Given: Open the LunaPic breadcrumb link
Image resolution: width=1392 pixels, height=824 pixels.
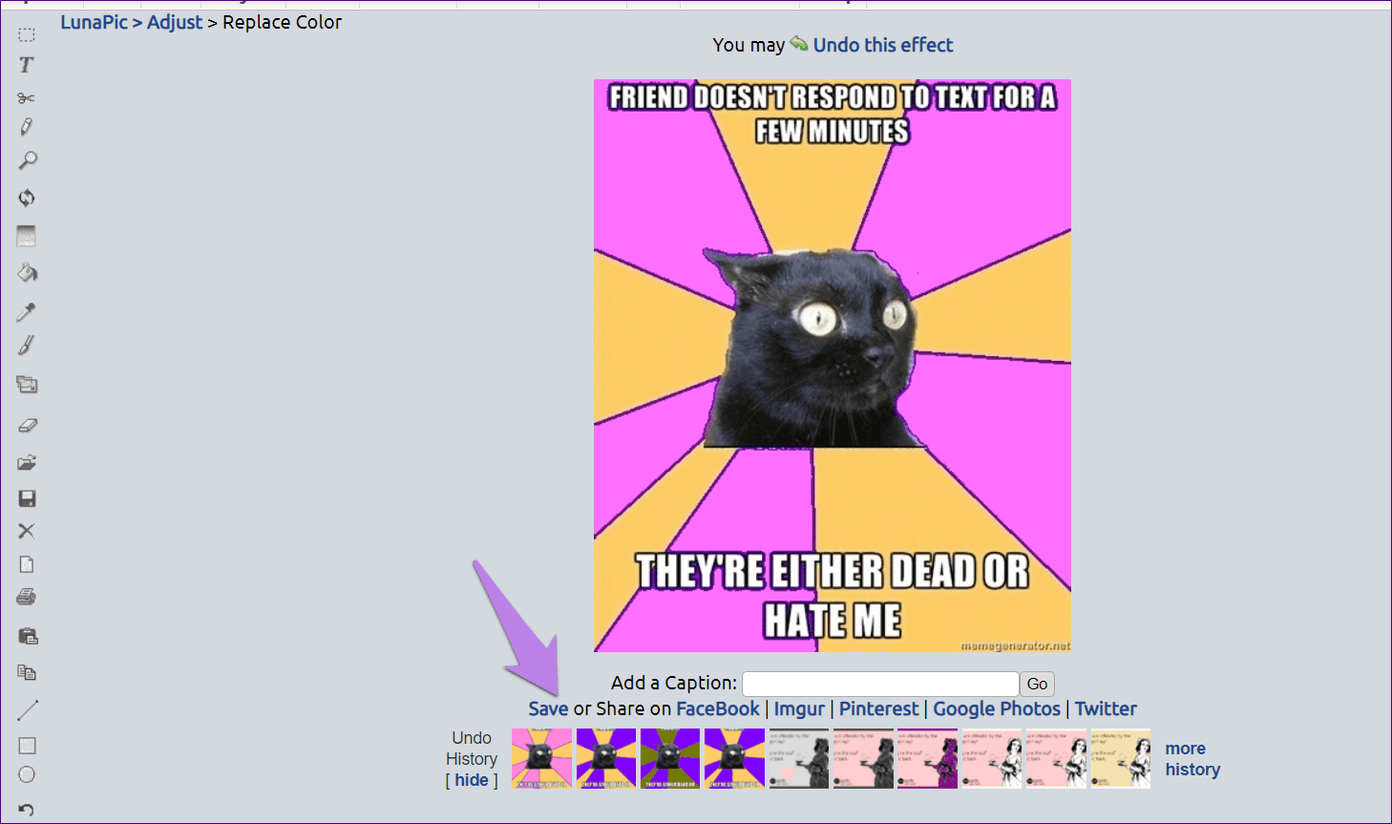Looking at the screenshot, I should [x=94, y=22].
